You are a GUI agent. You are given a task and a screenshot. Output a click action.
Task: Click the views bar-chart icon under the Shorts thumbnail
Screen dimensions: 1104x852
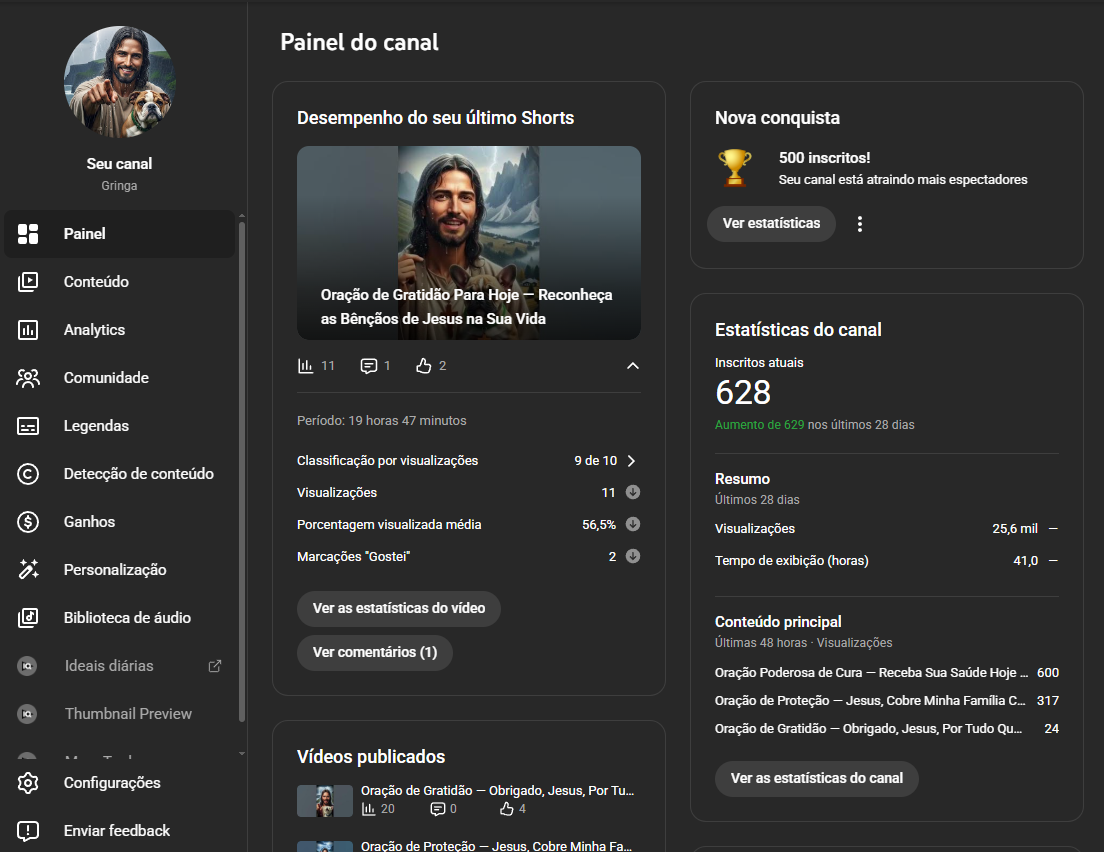[306, 365]
